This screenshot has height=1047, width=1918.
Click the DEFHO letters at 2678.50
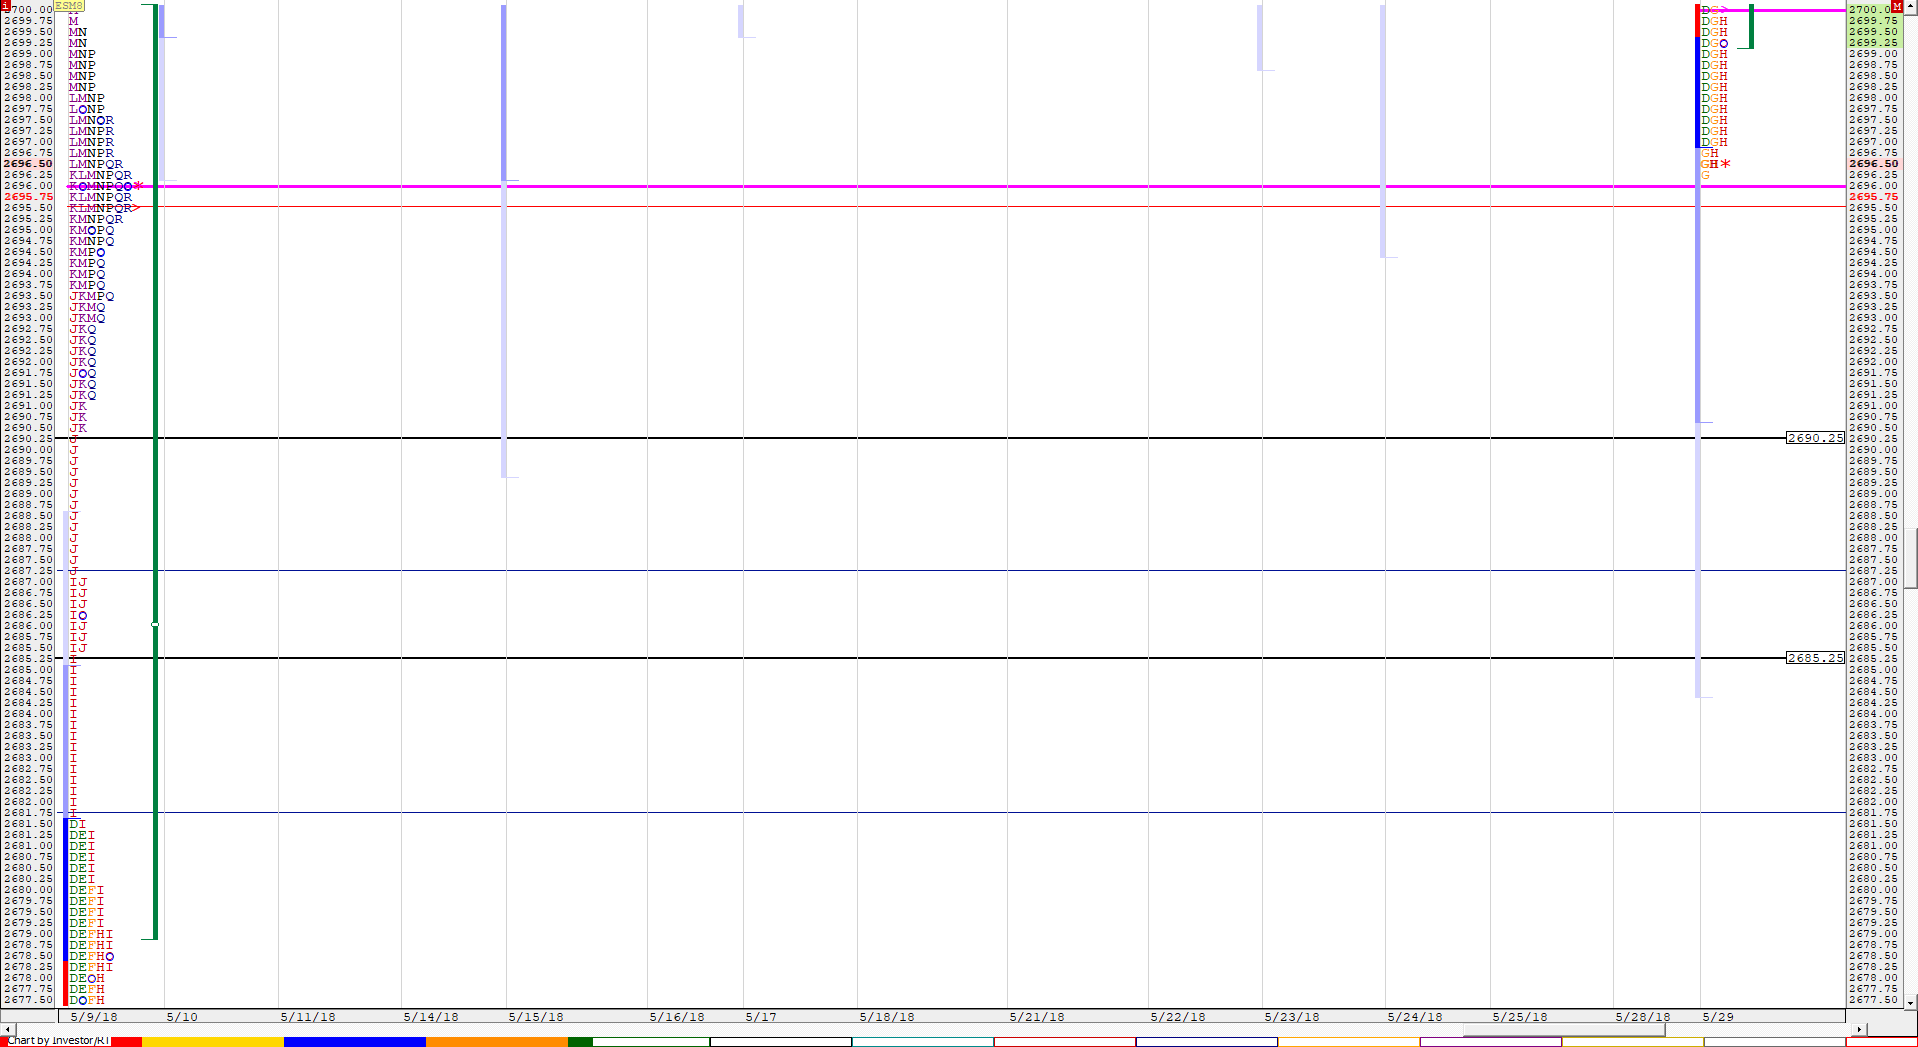pos(91,956)
